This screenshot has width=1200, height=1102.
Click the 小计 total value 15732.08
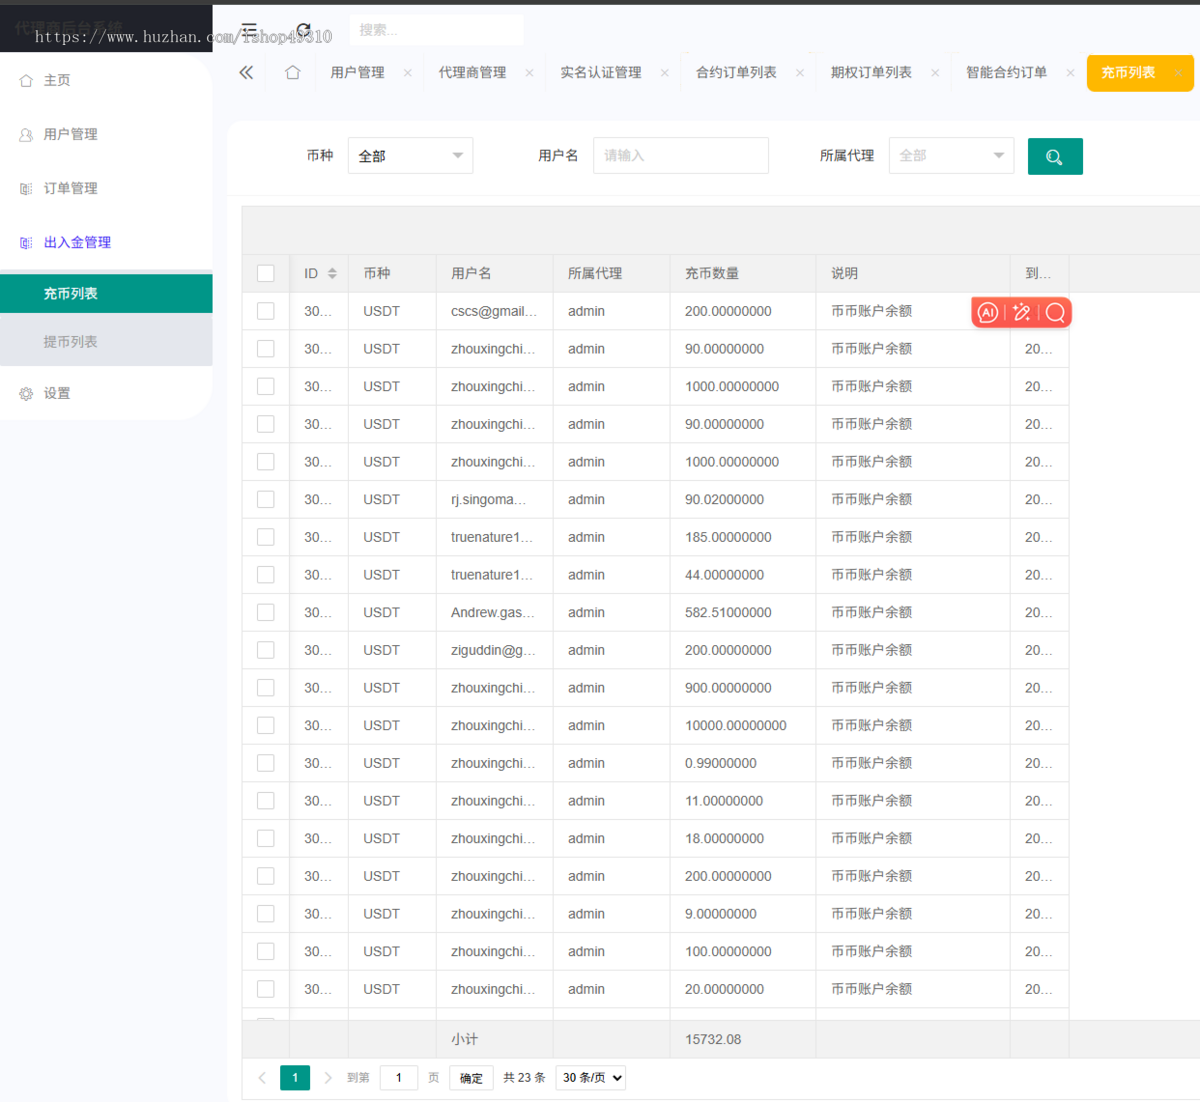pos(713,1040)
